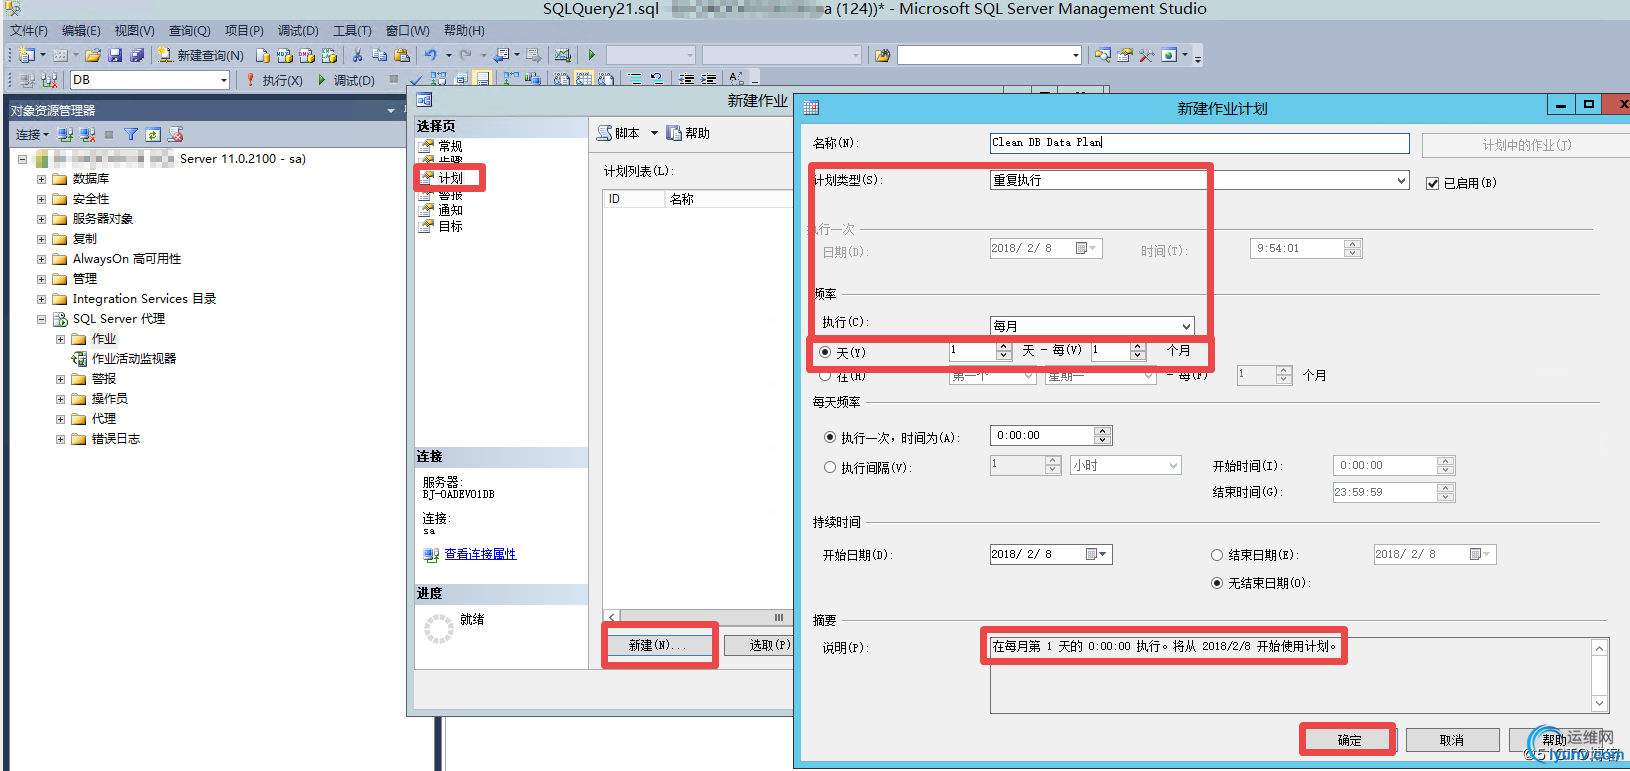Click the Registered Servers toolbar icon
The width and height of the screenshot is (1630, 771).
point(1102,55)
